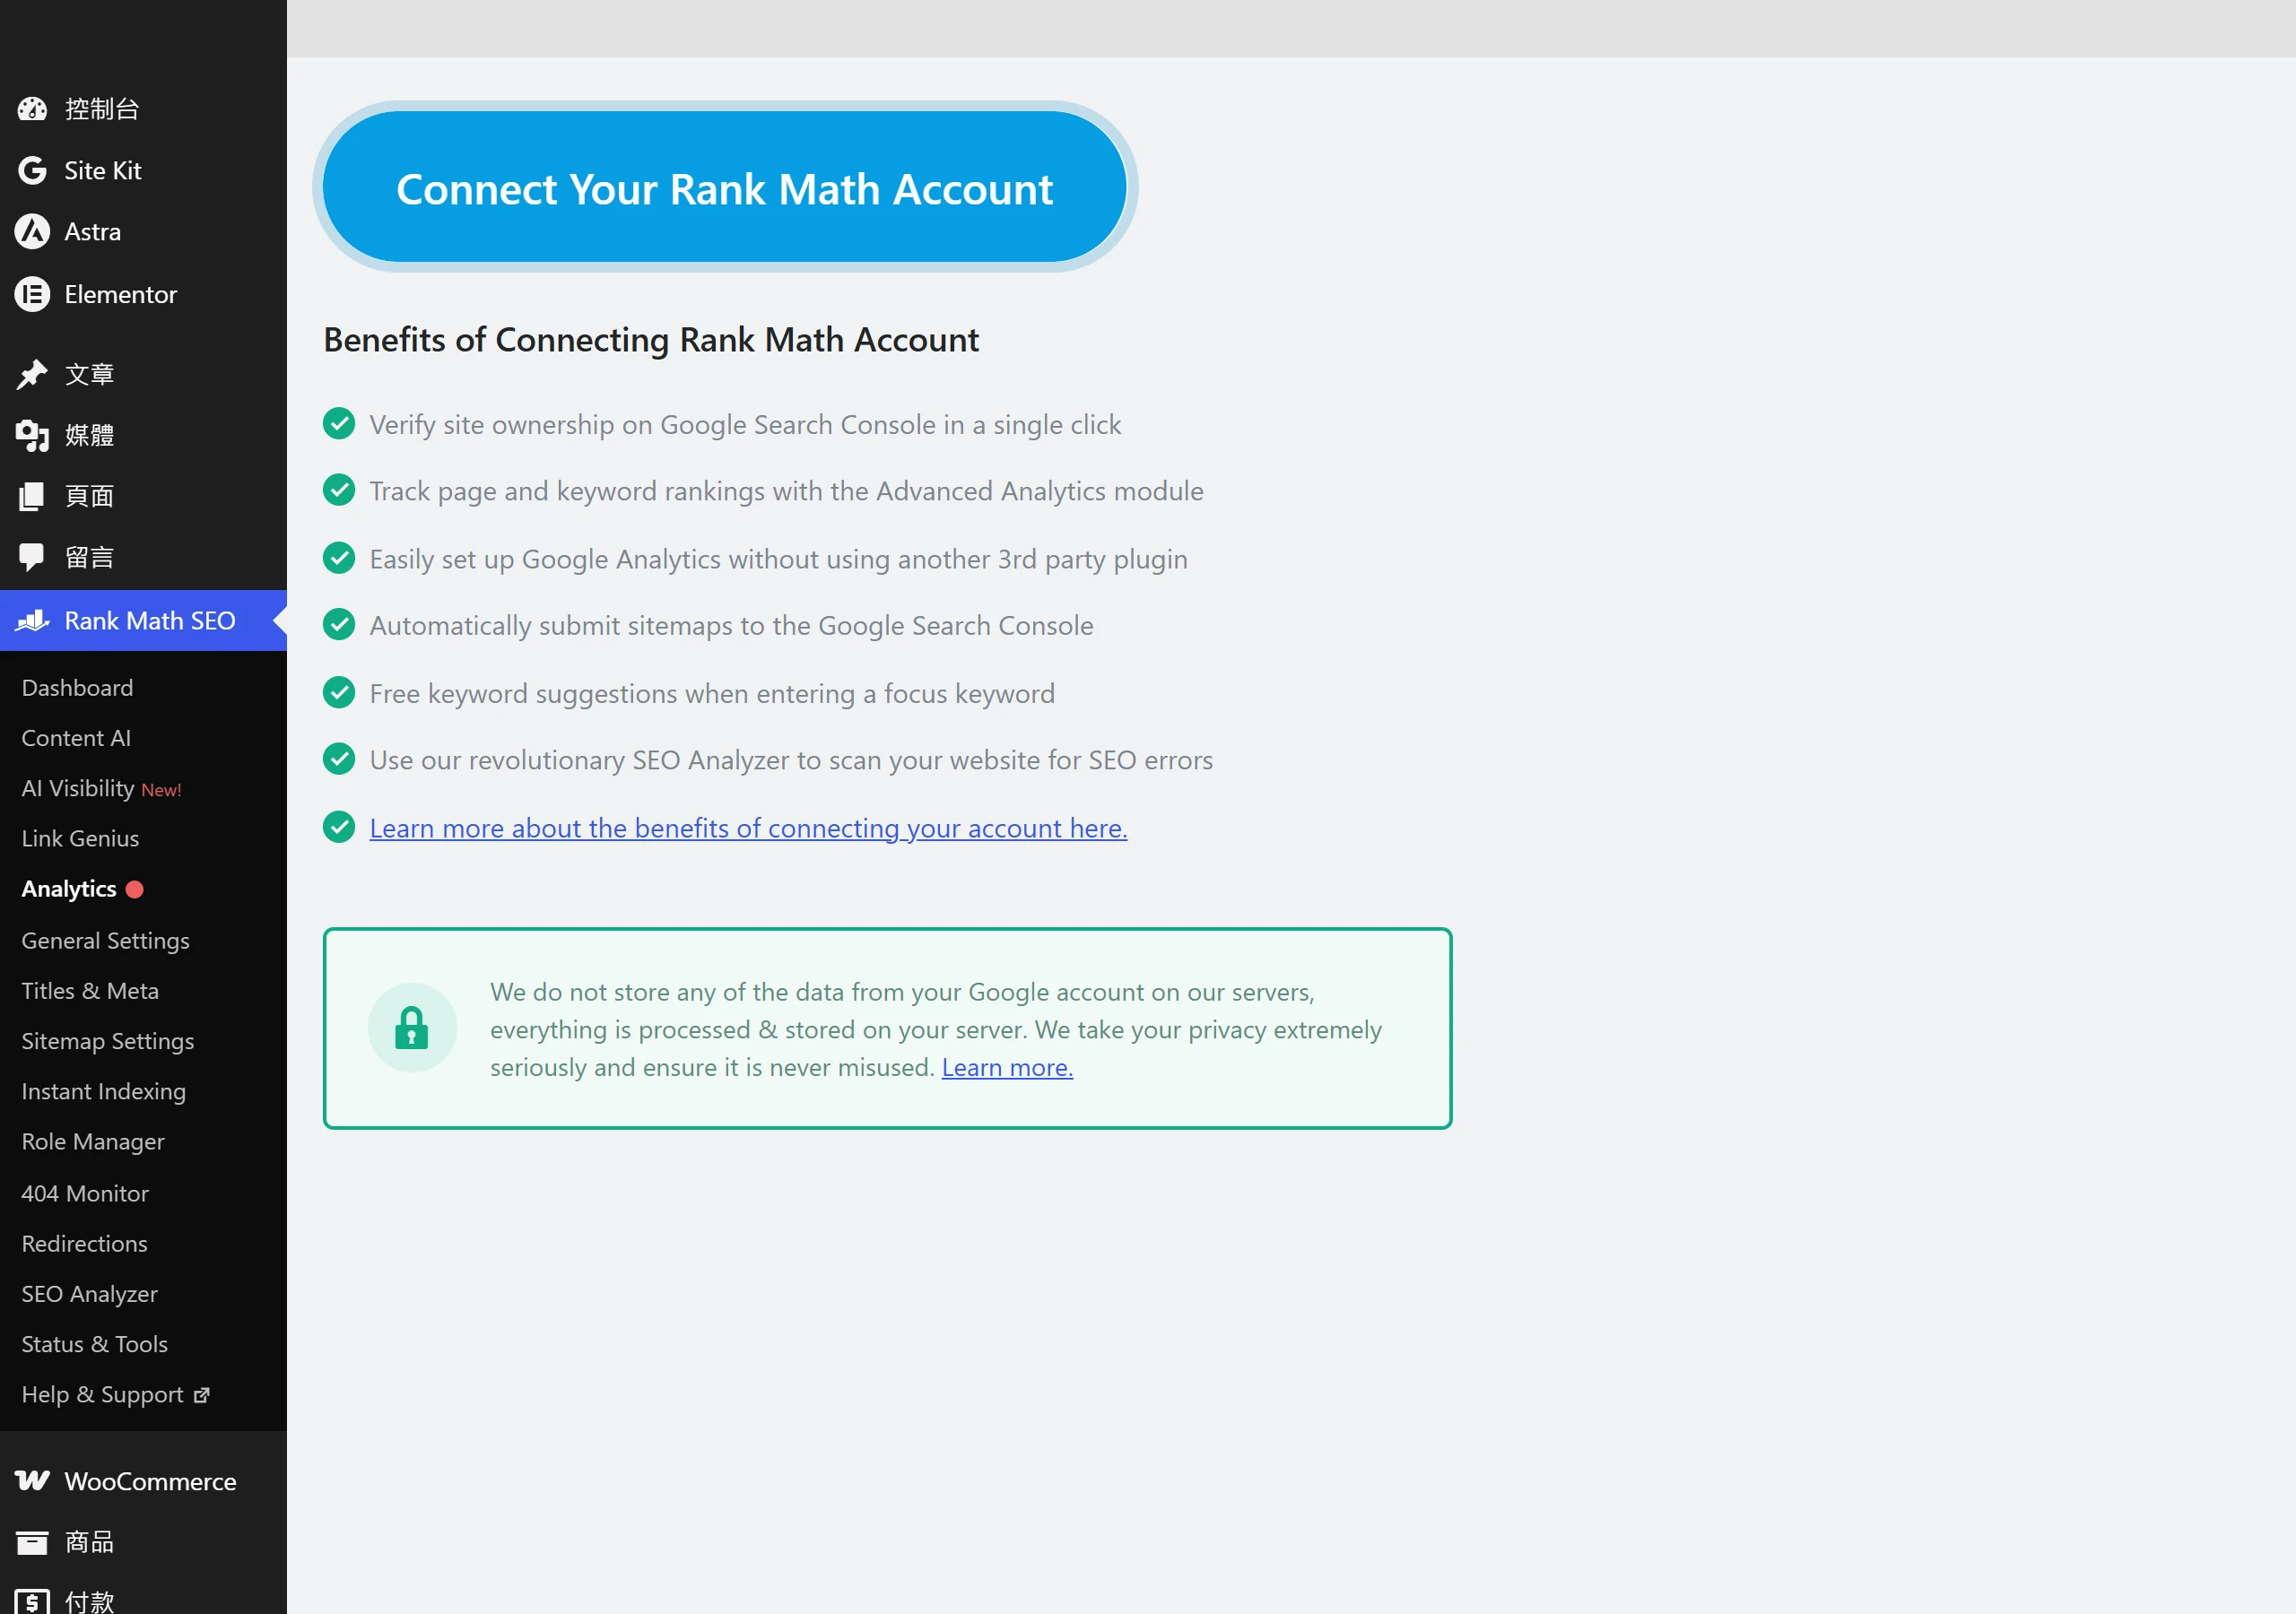The image size is (2296, 1614).
Task: Open Status & Tools submenu
Action: point(94,1344)
